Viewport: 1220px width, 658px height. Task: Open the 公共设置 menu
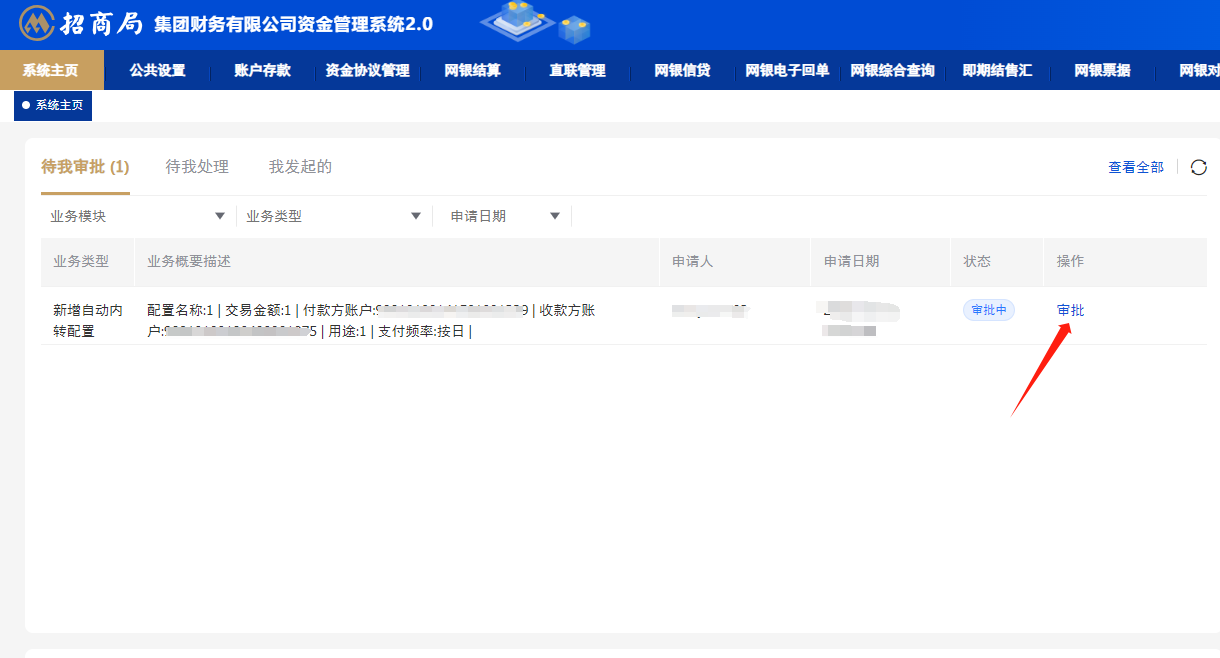click(x=157, y=70)
